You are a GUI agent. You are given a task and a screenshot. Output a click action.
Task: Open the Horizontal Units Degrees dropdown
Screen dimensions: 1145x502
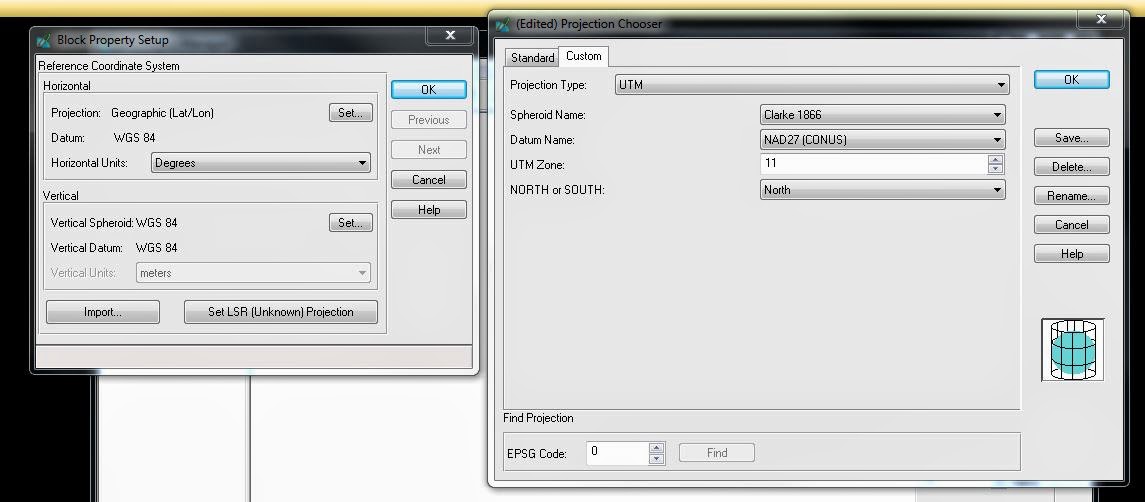point(261,163)
